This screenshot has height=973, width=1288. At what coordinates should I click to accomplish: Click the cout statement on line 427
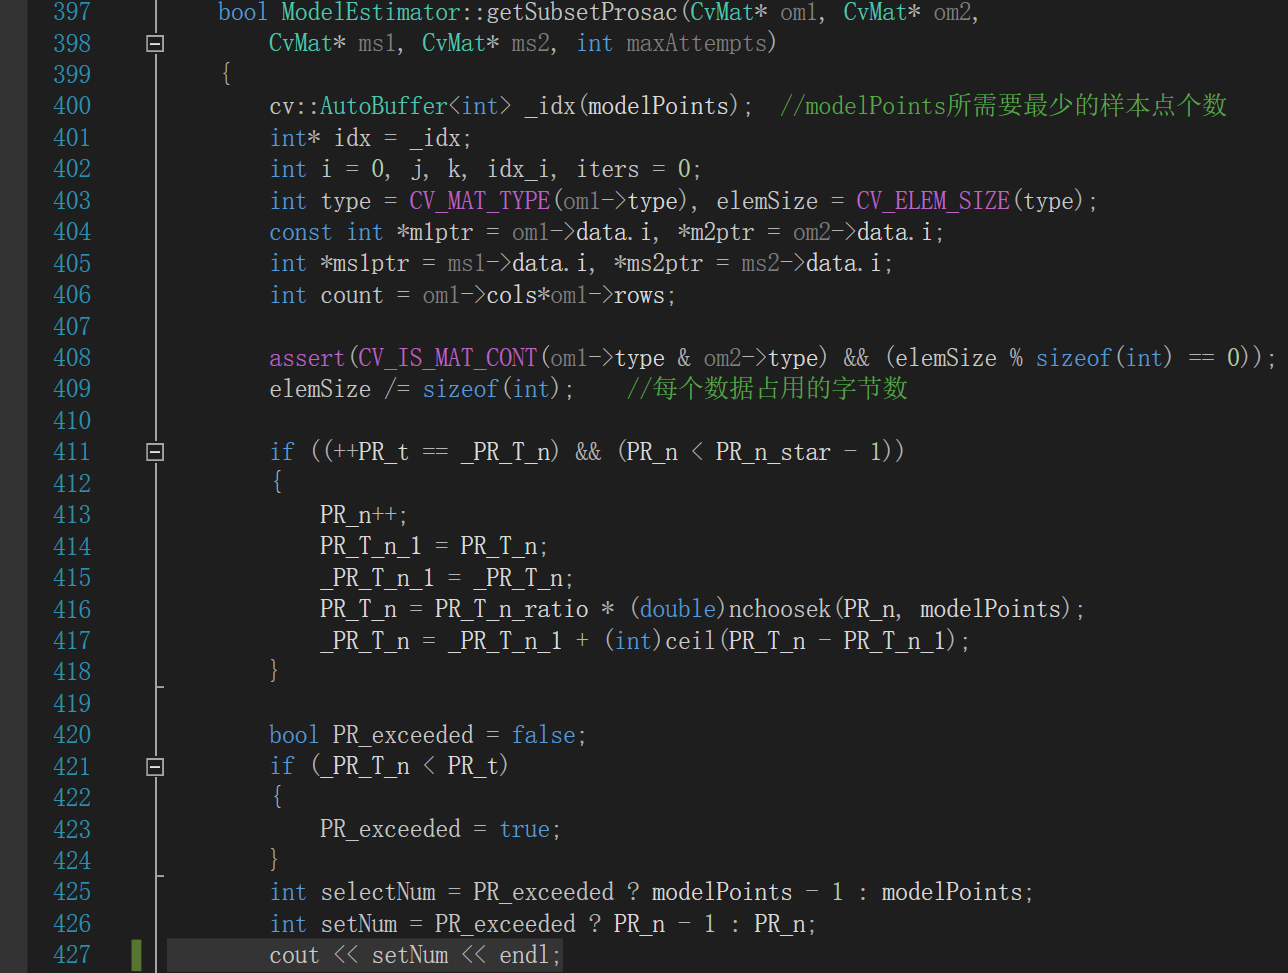click(x=293, y=956)
